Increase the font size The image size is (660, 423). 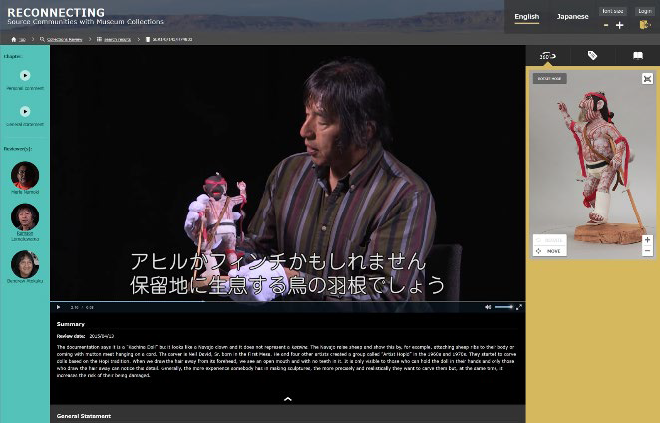pos(619,25)
